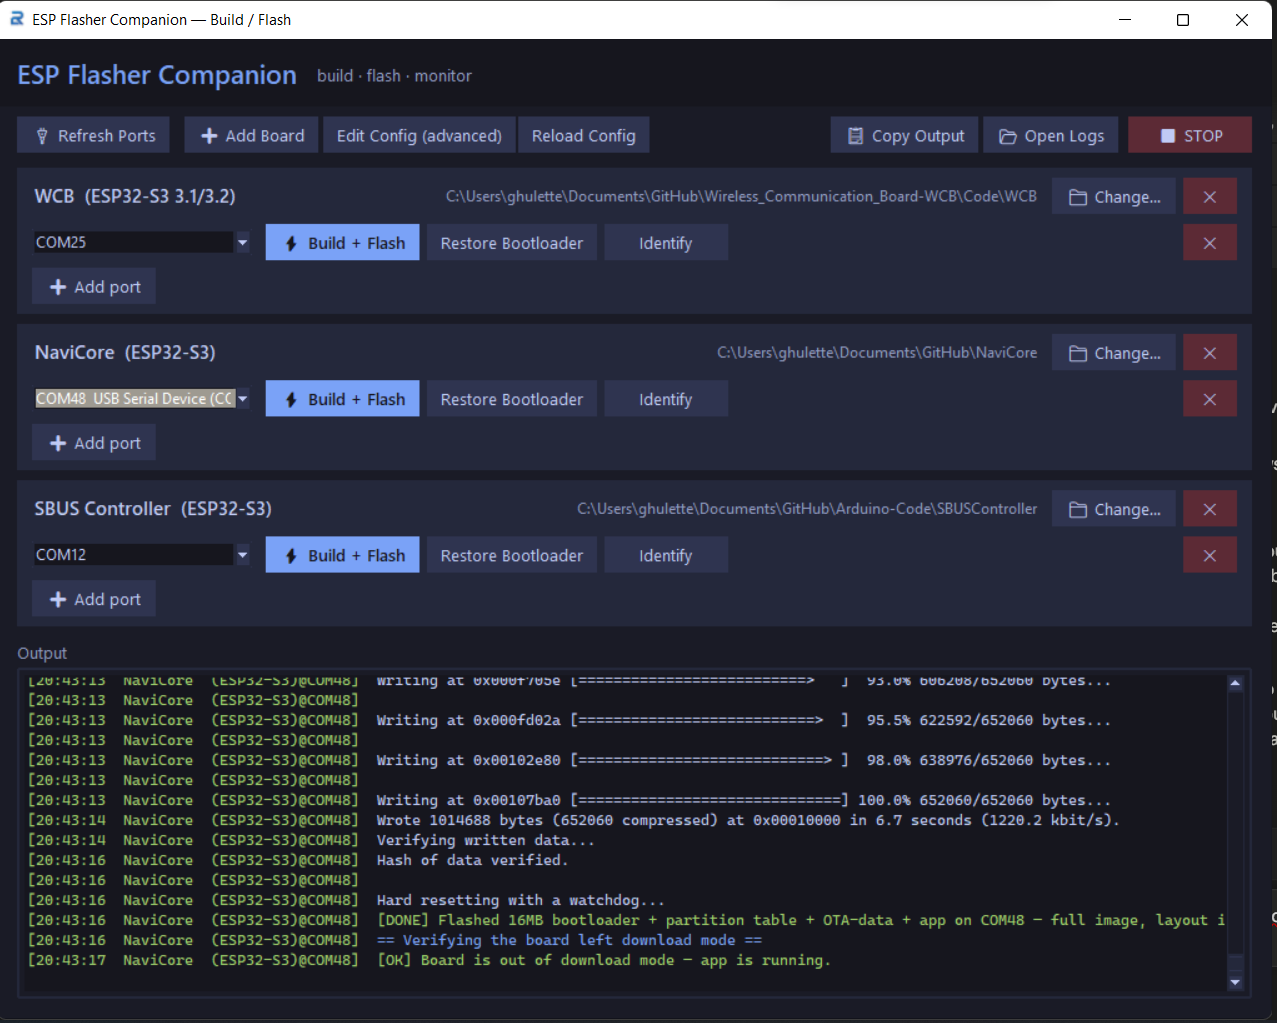The height and width of the screenshot is (1023, 1277).
Task: Click the output scrollbar up arrow
Action: (x=1235, y=683)
